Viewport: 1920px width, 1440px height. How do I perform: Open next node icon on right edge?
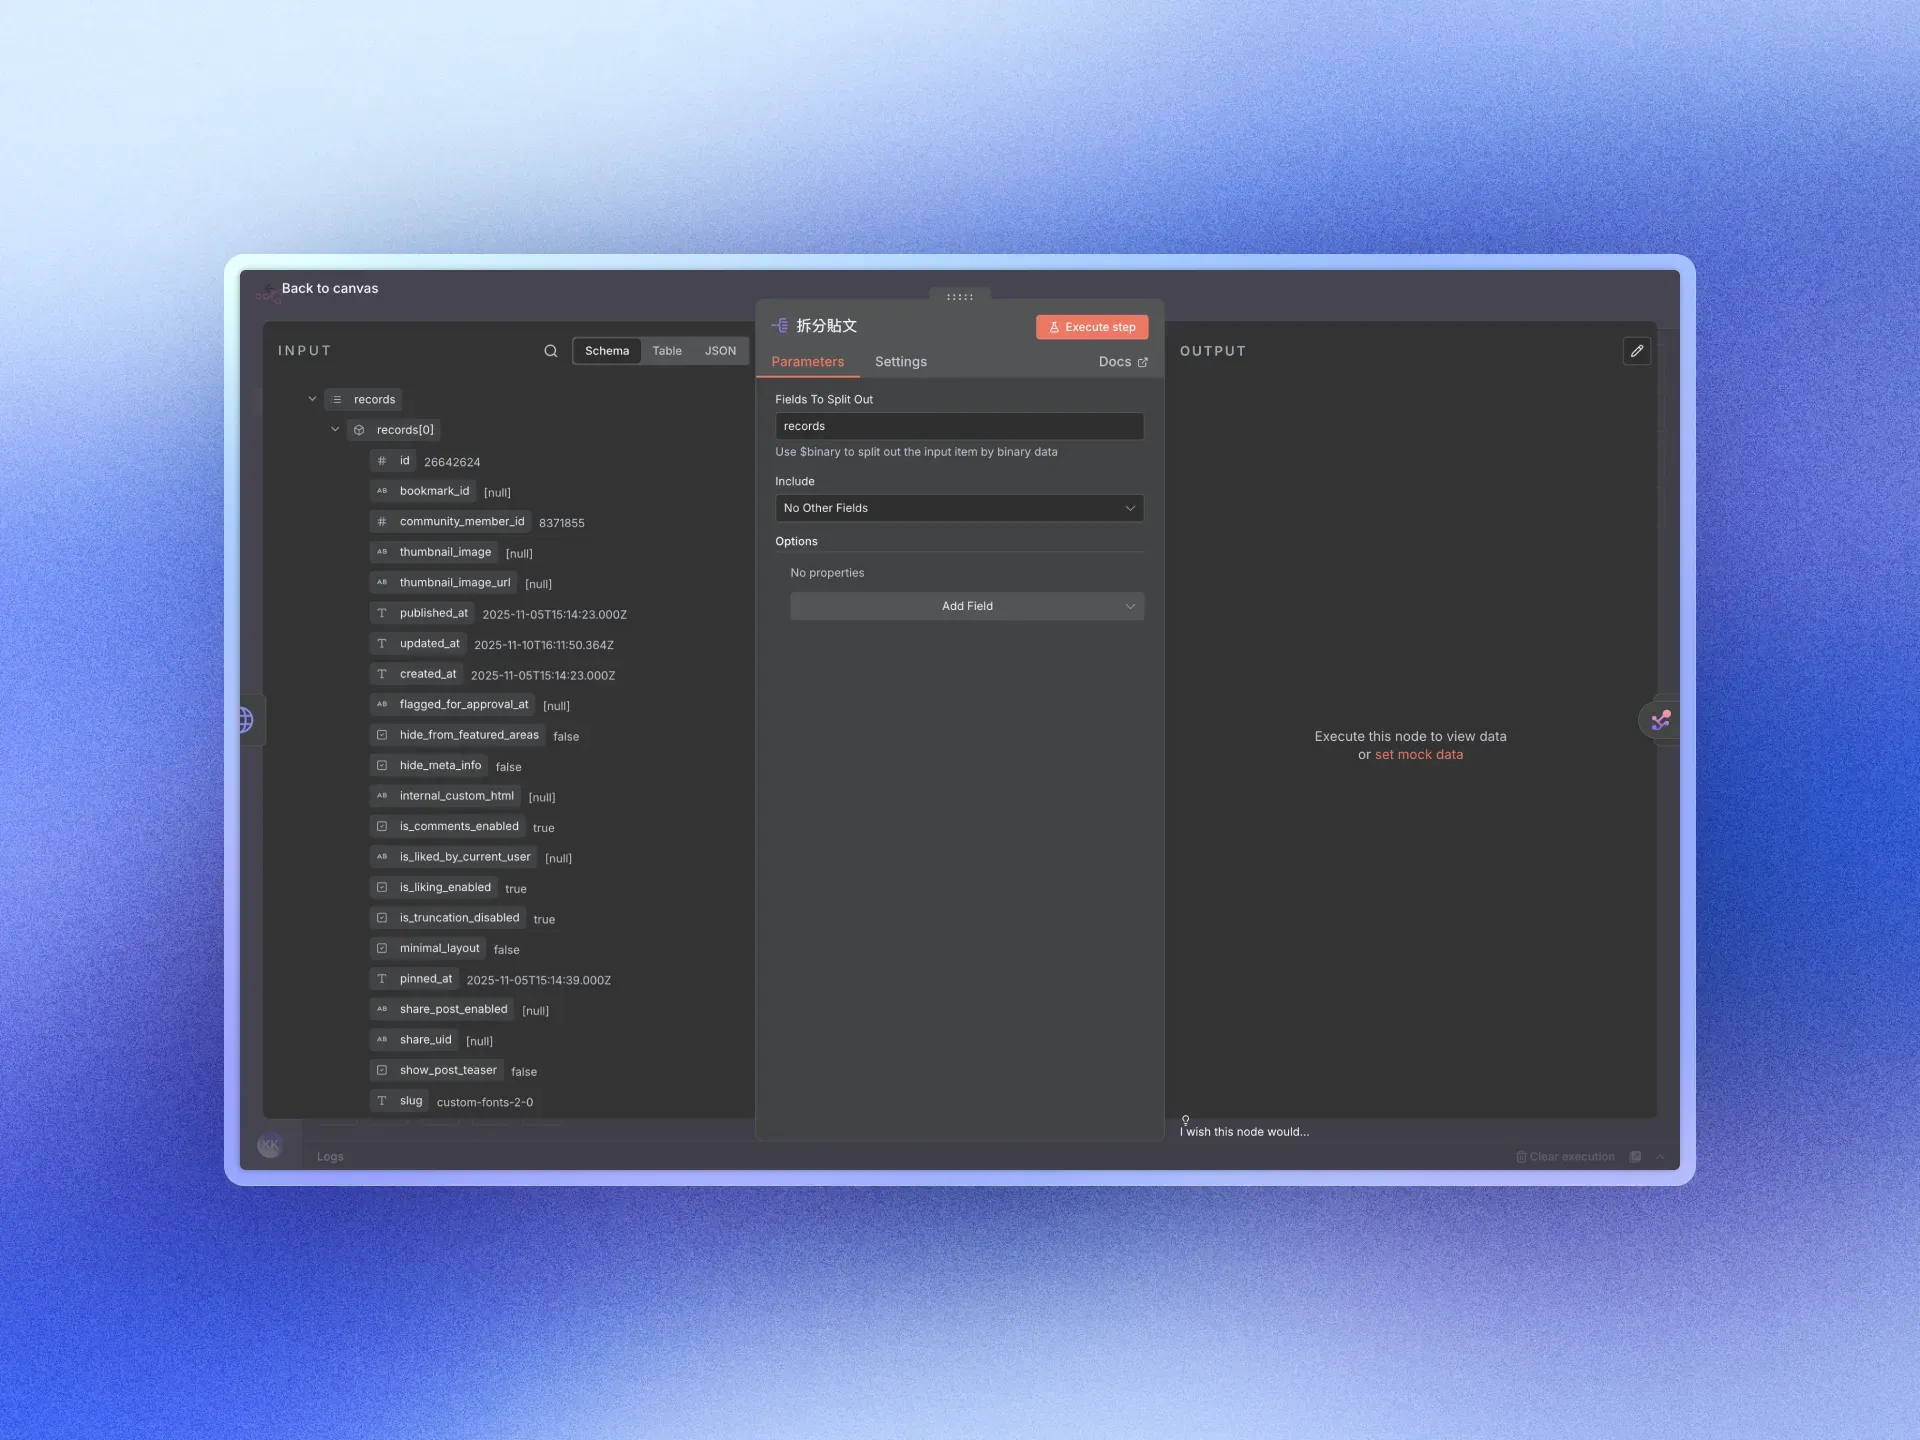coord(1660,720)
